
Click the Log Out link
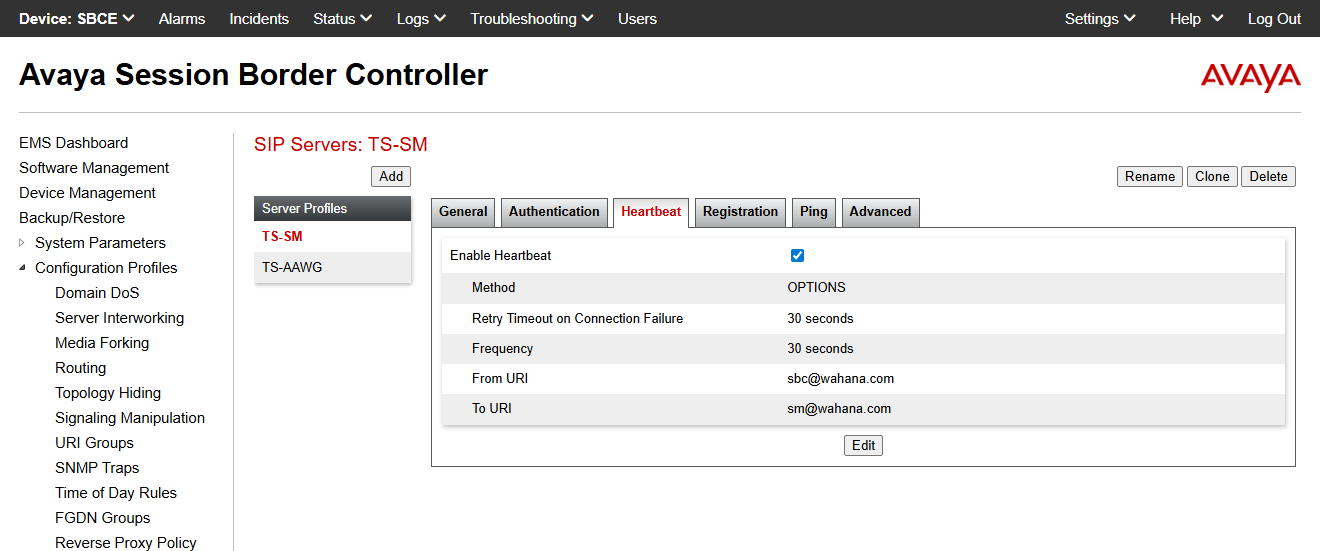coord(1274,19)
